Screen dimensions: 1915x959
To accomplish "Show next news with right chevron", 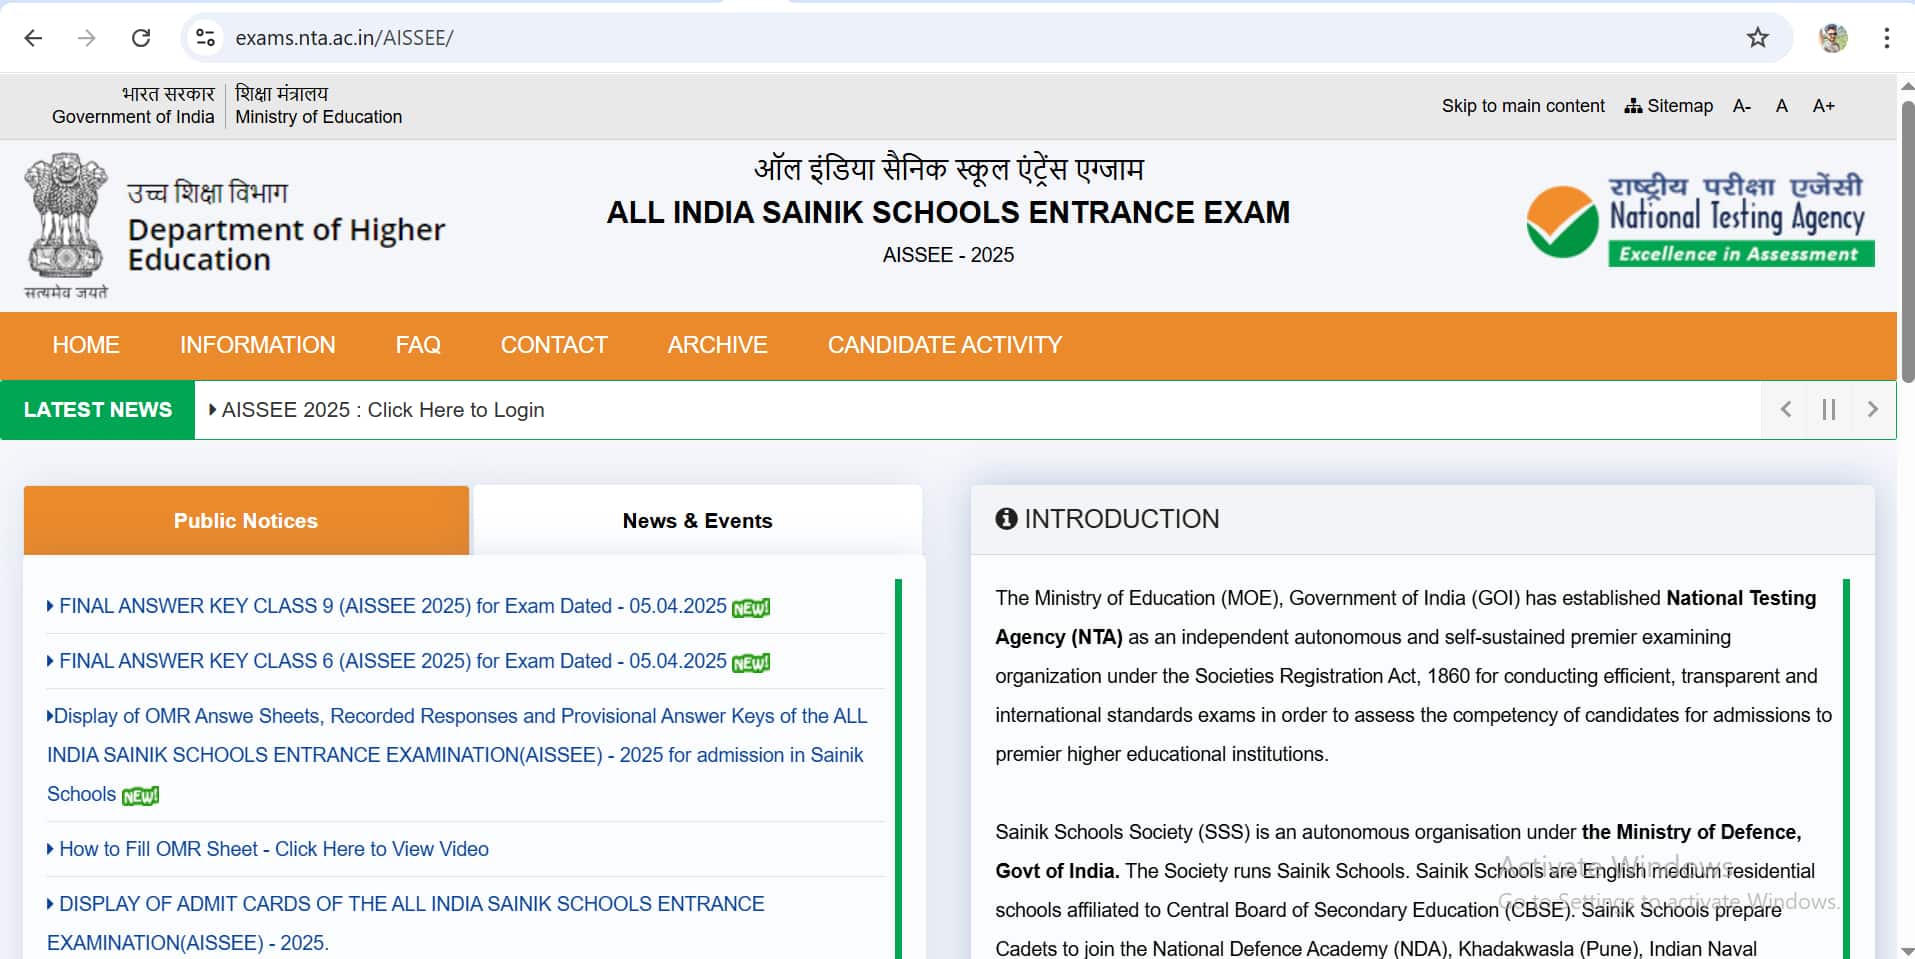I will click(1872, 409).
